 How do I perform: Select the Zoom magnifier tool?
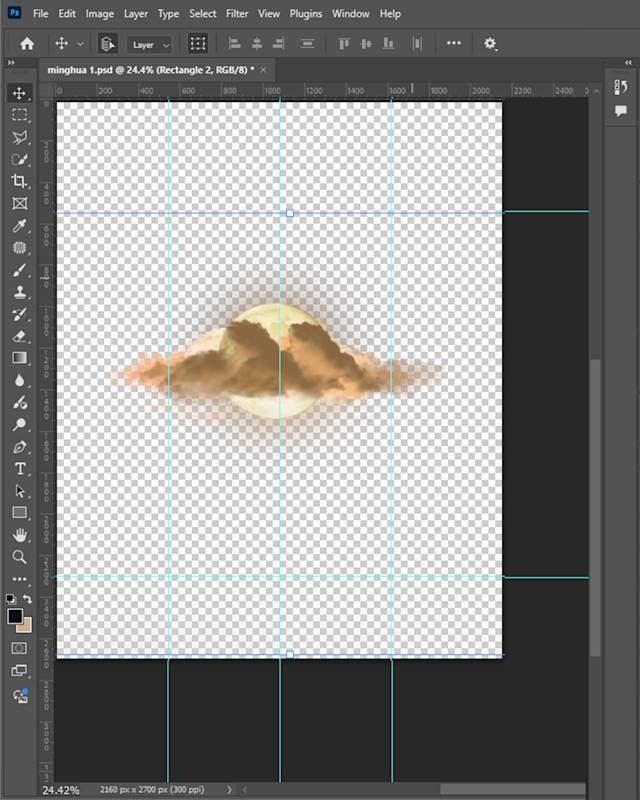point(19,557)
